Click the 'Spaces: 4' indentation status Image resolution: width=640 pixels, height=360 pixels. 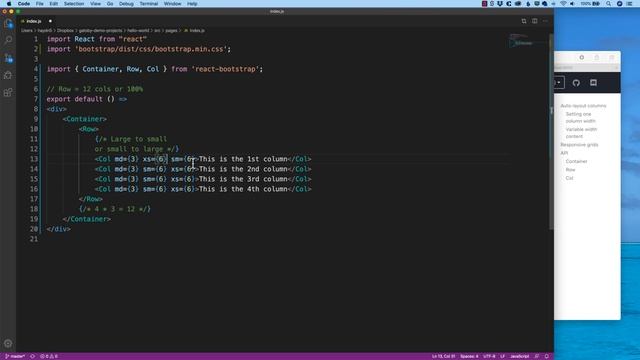click(469, 356)
